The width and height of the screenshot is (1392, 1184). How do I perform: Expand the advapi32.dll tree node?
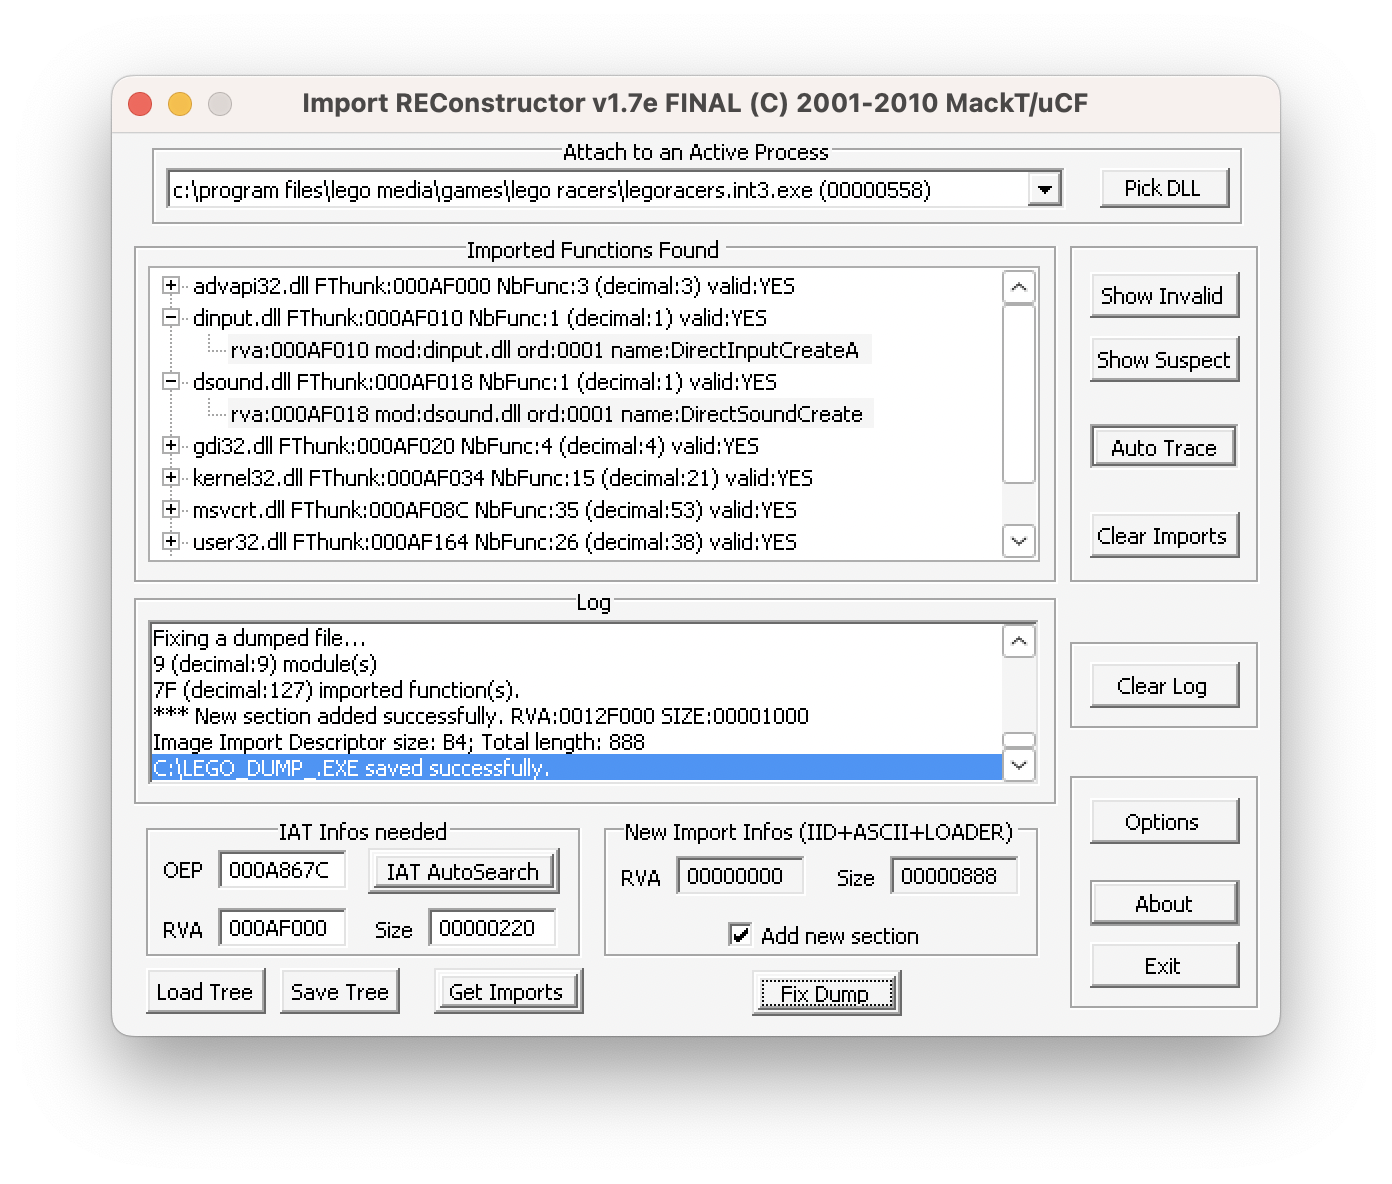click(x=171, y=286)
